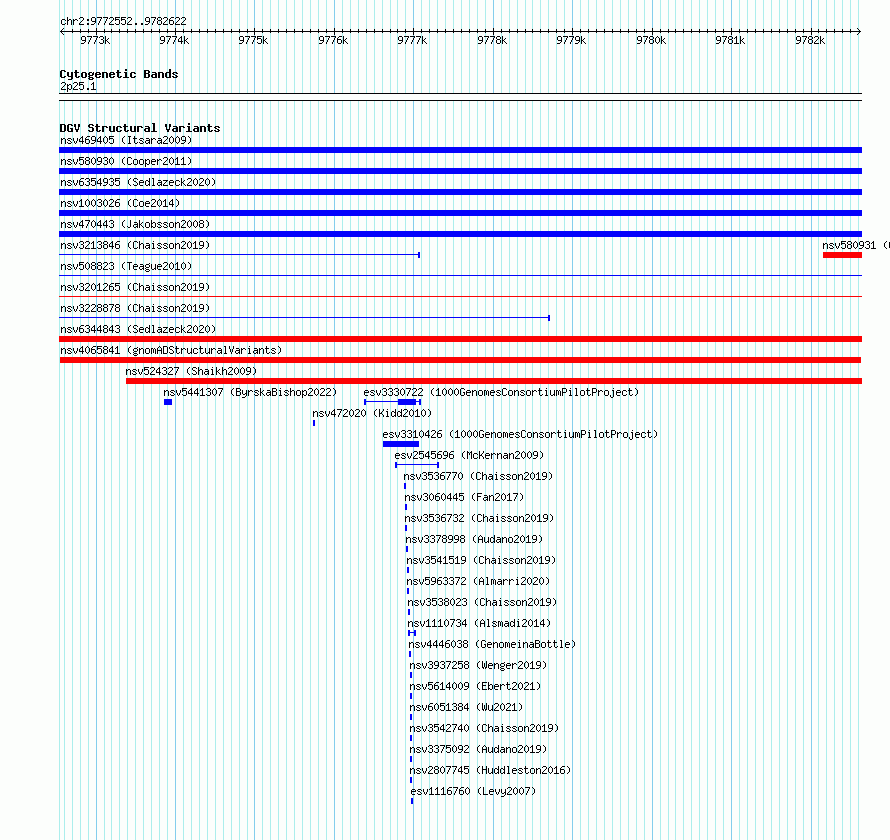Click nsv3201265 (Chaisson2019) label
Image resolution: width=890 pixels, height=840 pixels.
click(x=135, y=287)
